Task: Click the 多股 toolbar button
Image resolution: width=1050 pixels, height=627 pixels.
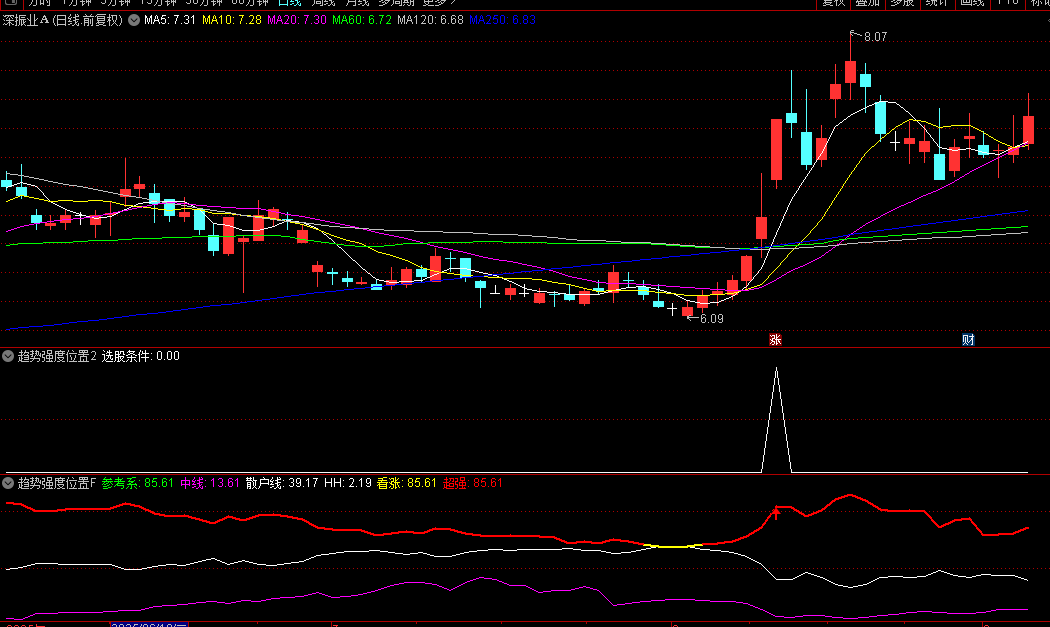Action: (903, 3)
